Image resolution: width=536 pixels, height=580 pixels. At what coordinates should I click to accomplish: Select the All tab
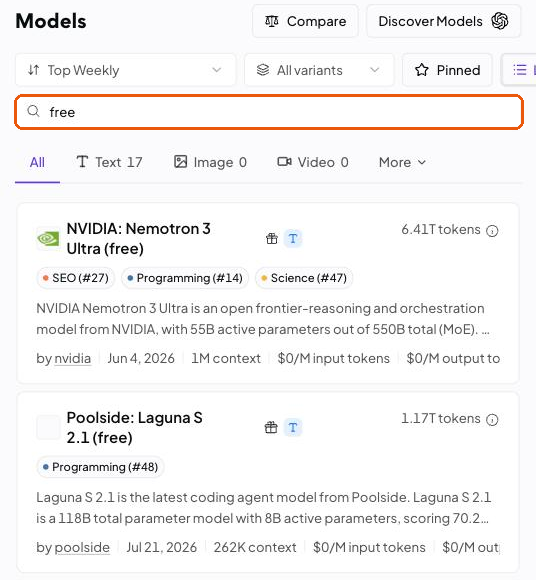37,162
